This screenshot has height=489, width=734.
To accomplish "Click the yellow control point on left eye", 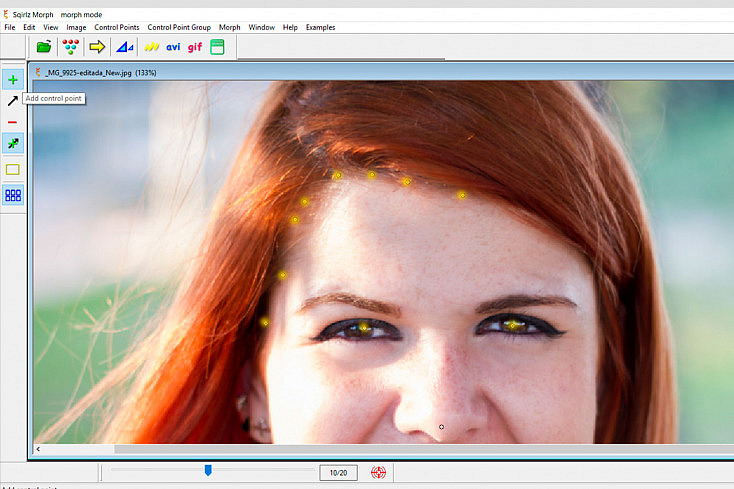I will 364,327.
